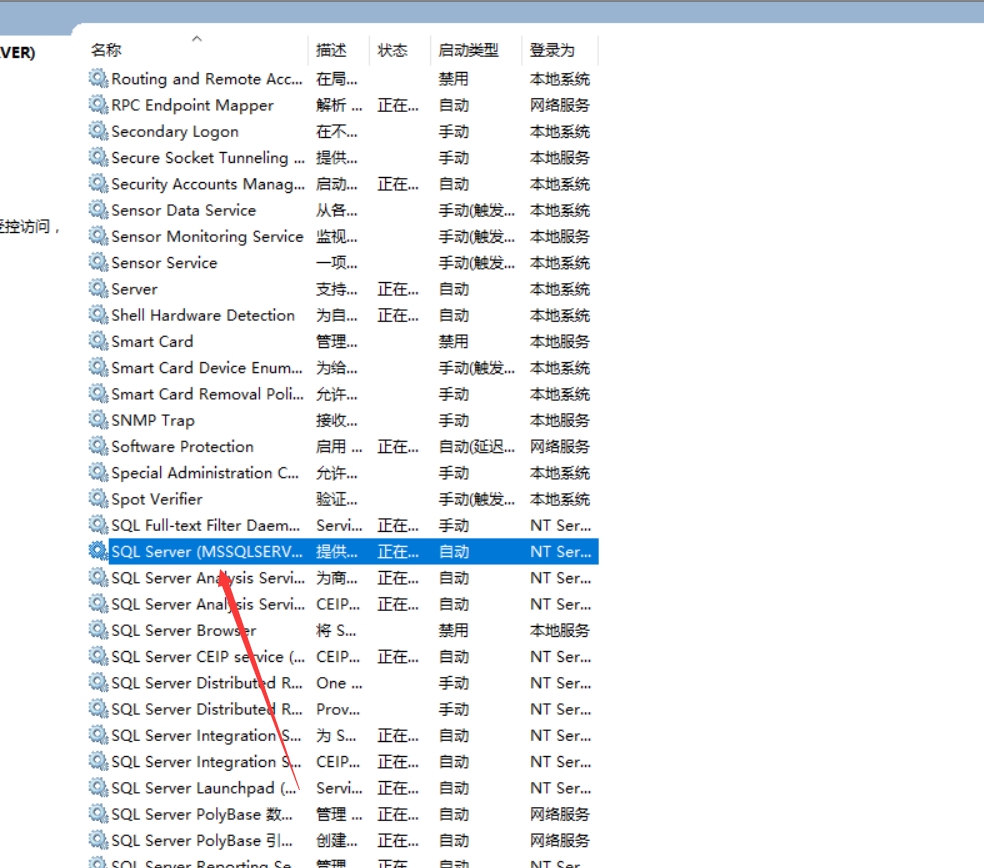Click 正在... status in Server row
This screenshot has height=868, width=984.
398,289
